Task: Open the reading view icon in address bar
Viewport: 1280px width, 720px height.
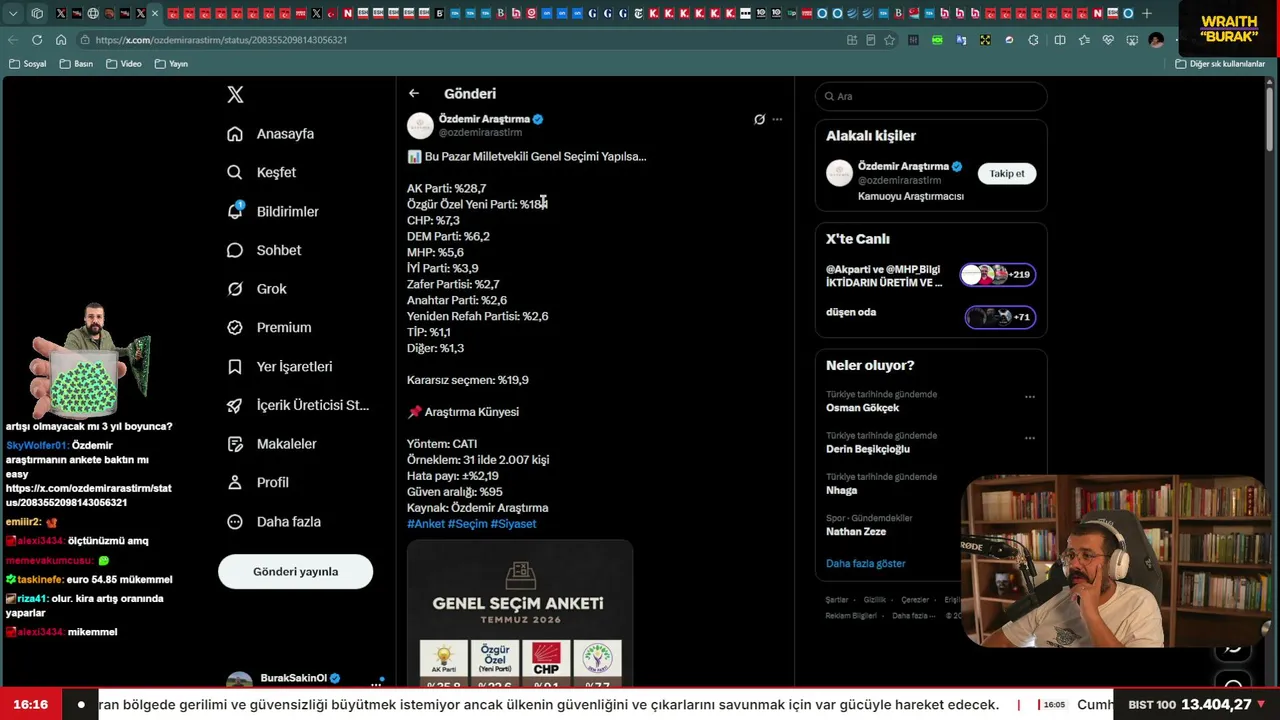Action: tap(870, 40)
